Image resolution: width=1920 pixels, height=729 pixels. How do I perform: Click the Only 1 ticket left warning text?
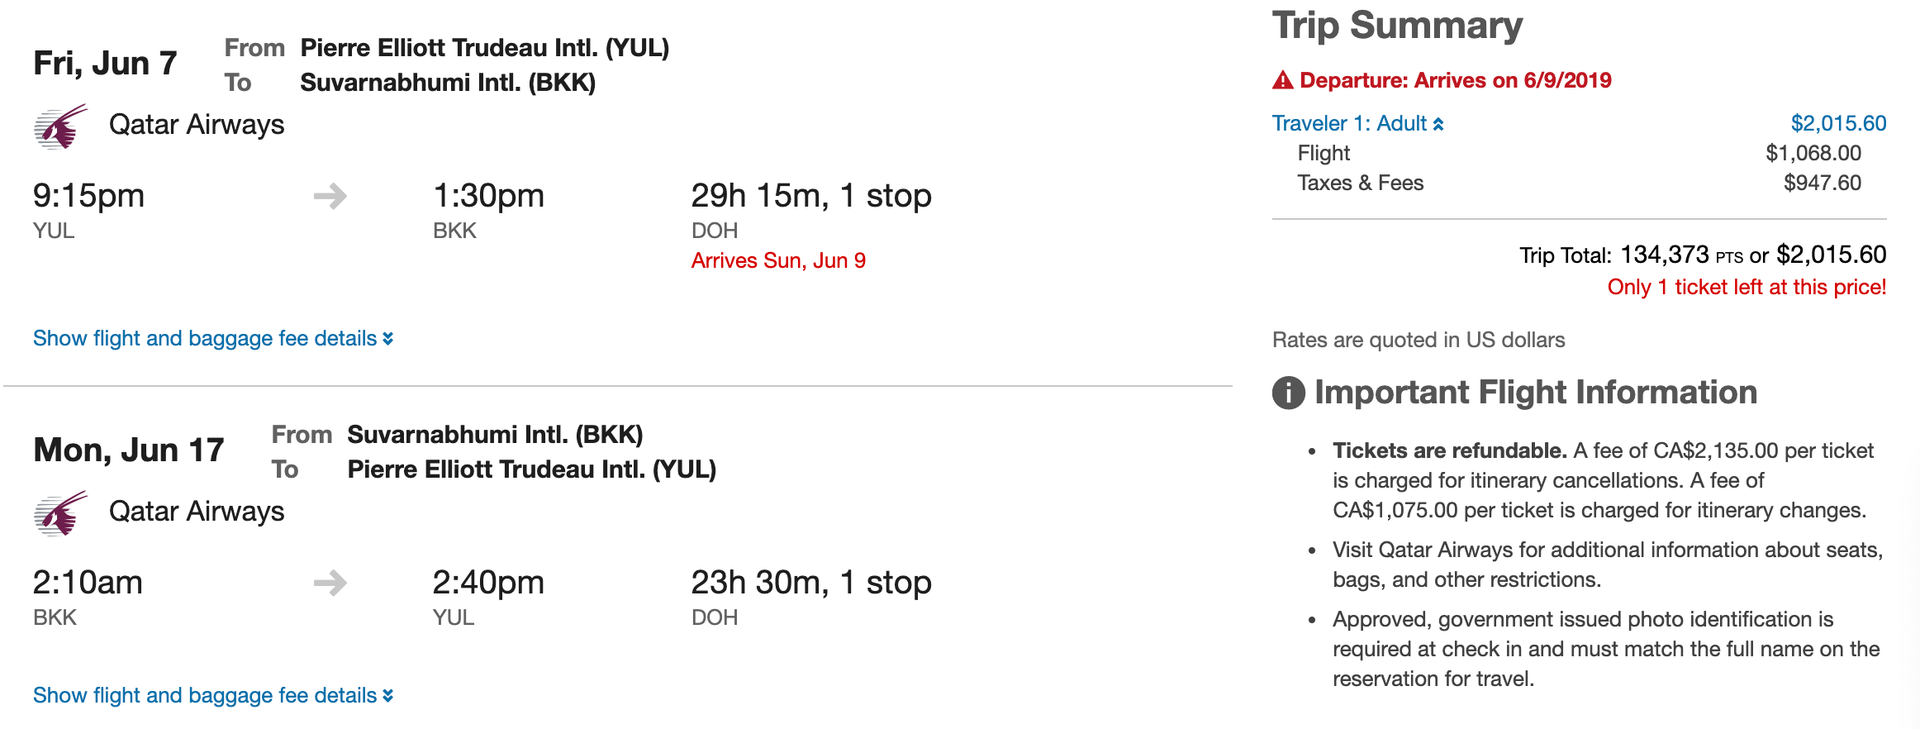1745,287
